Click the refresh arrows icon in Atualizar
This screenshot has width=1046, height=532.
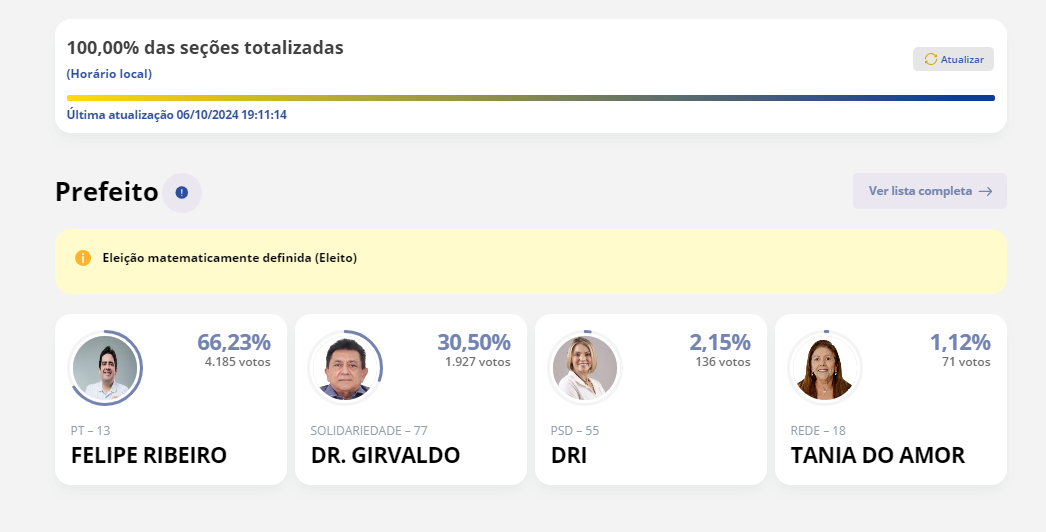(x=931, y=59)
